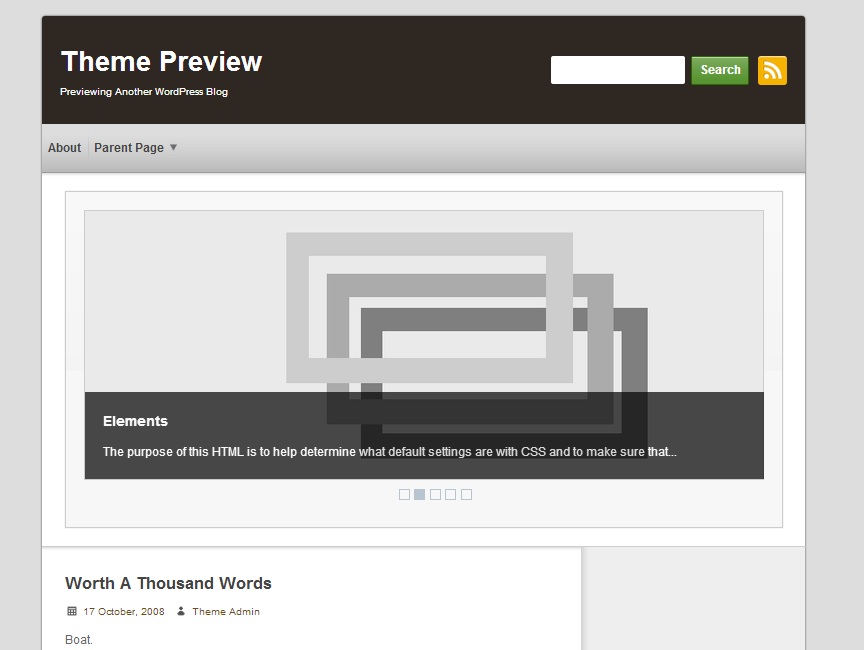This screenshot has width=864, height=650.
Task: Select the highlighted second slider dot
Action: pyautogui.click(x=420, y=494)
